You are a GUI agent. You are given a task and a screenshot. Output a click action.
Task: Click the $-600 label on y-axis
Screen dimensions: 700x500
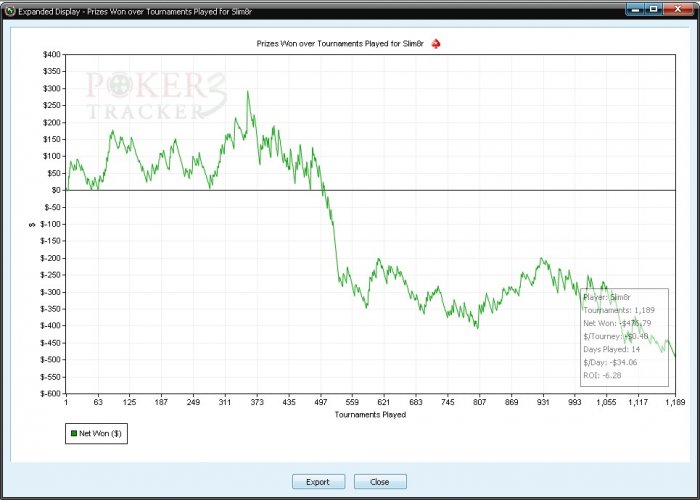click(x=52, y=394)
